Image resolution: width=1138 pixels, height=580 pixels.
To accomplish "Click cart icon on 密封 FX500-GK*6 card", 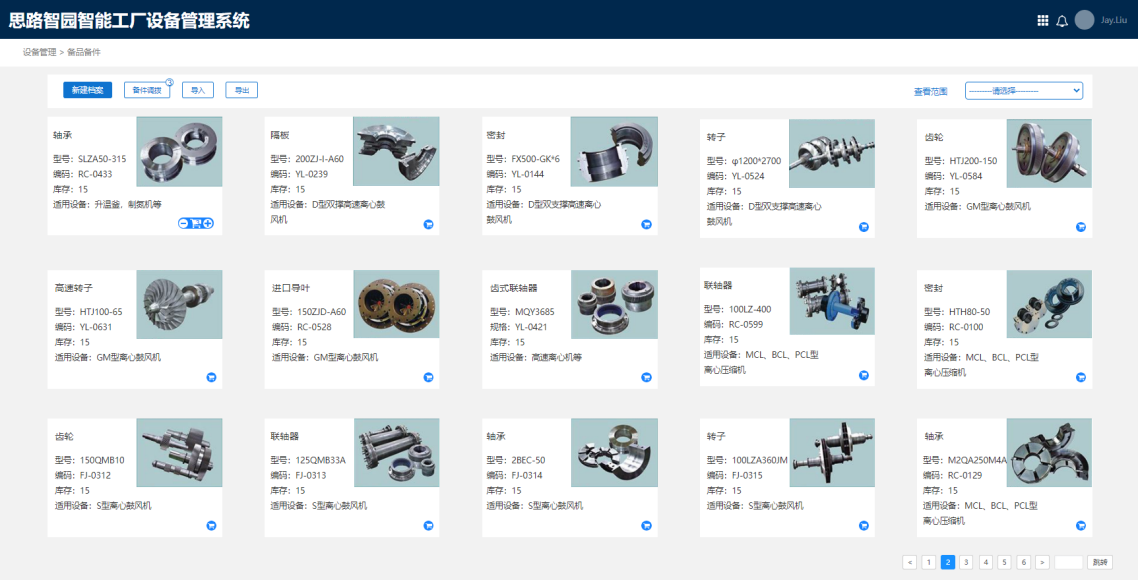I will [646, 225].
